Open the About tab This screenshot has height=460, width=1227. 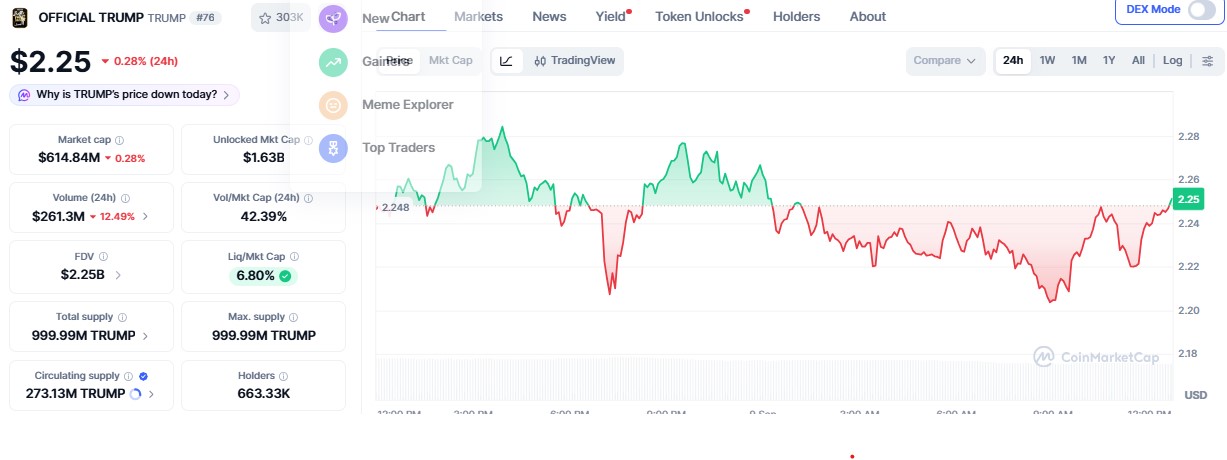click(x=867, y=16)
